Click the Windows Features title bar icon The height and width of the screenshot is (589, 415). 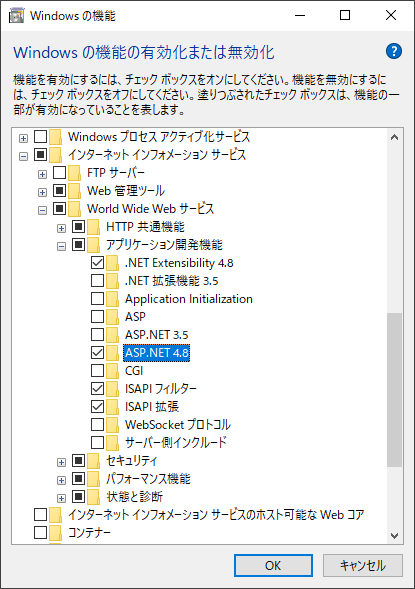16,16
